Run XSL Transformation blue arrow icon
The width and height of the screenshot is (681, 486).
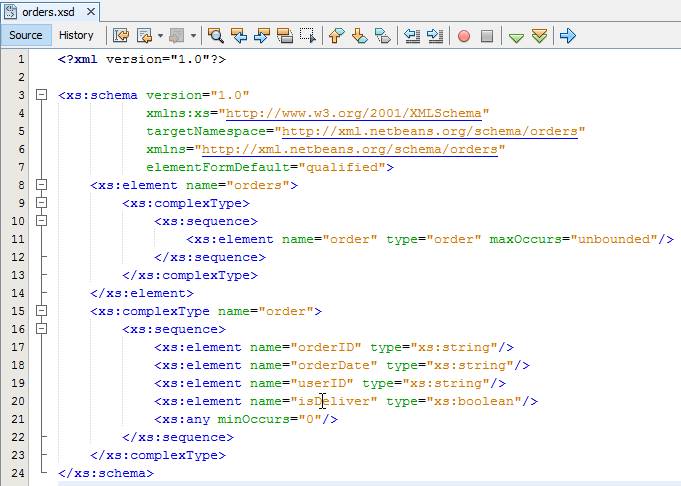(568, 36)
